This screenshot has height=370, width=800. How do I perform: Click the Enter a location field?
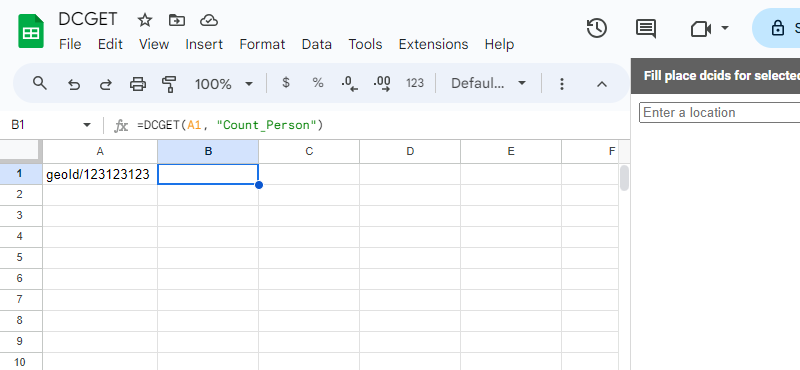pyautogui.click(x=719, y=112)
